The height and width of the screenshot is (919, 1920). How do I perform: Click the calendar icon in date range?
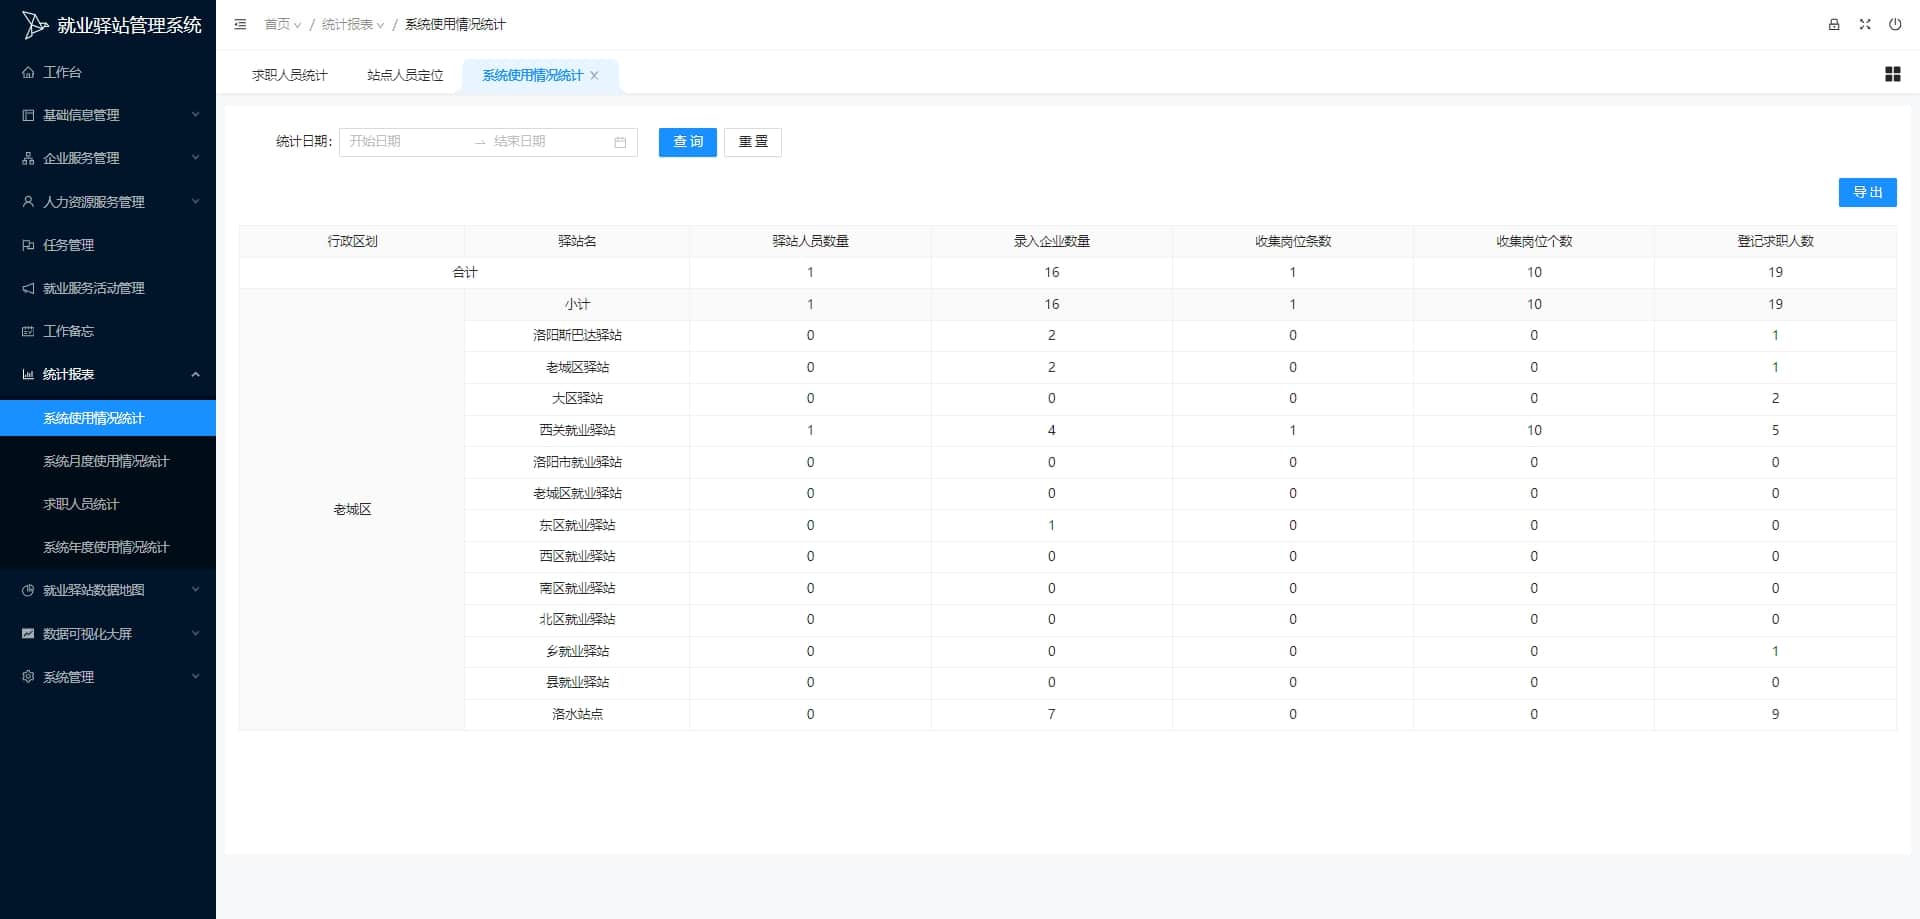[x=620, y=142]
